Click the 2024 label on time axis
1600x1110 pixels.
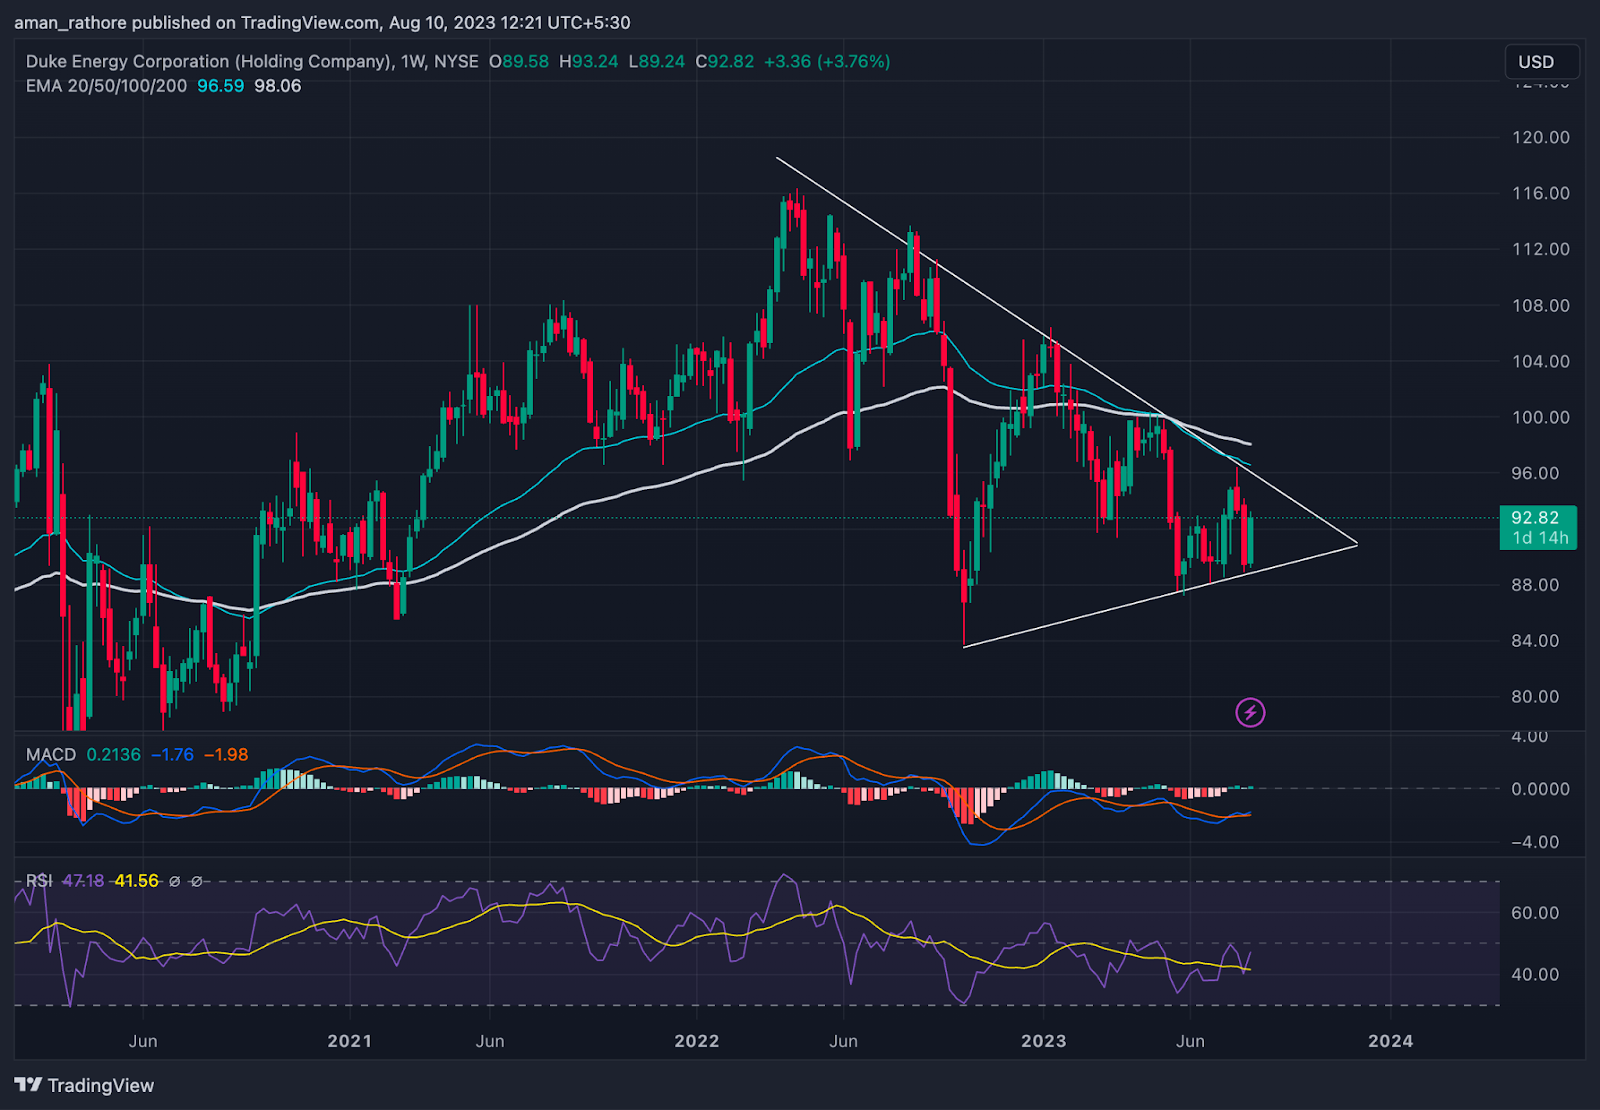pyautogui.click(x=1391, y=1041)
